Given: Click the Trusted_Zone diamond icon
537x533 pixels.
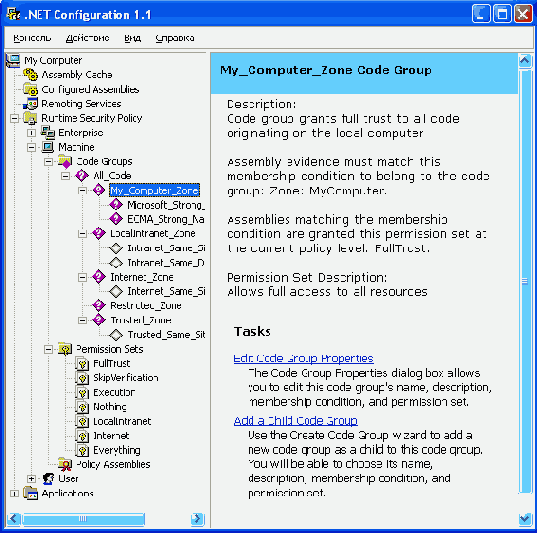Looking at the screenshot, I should click(x=99, y=320).
